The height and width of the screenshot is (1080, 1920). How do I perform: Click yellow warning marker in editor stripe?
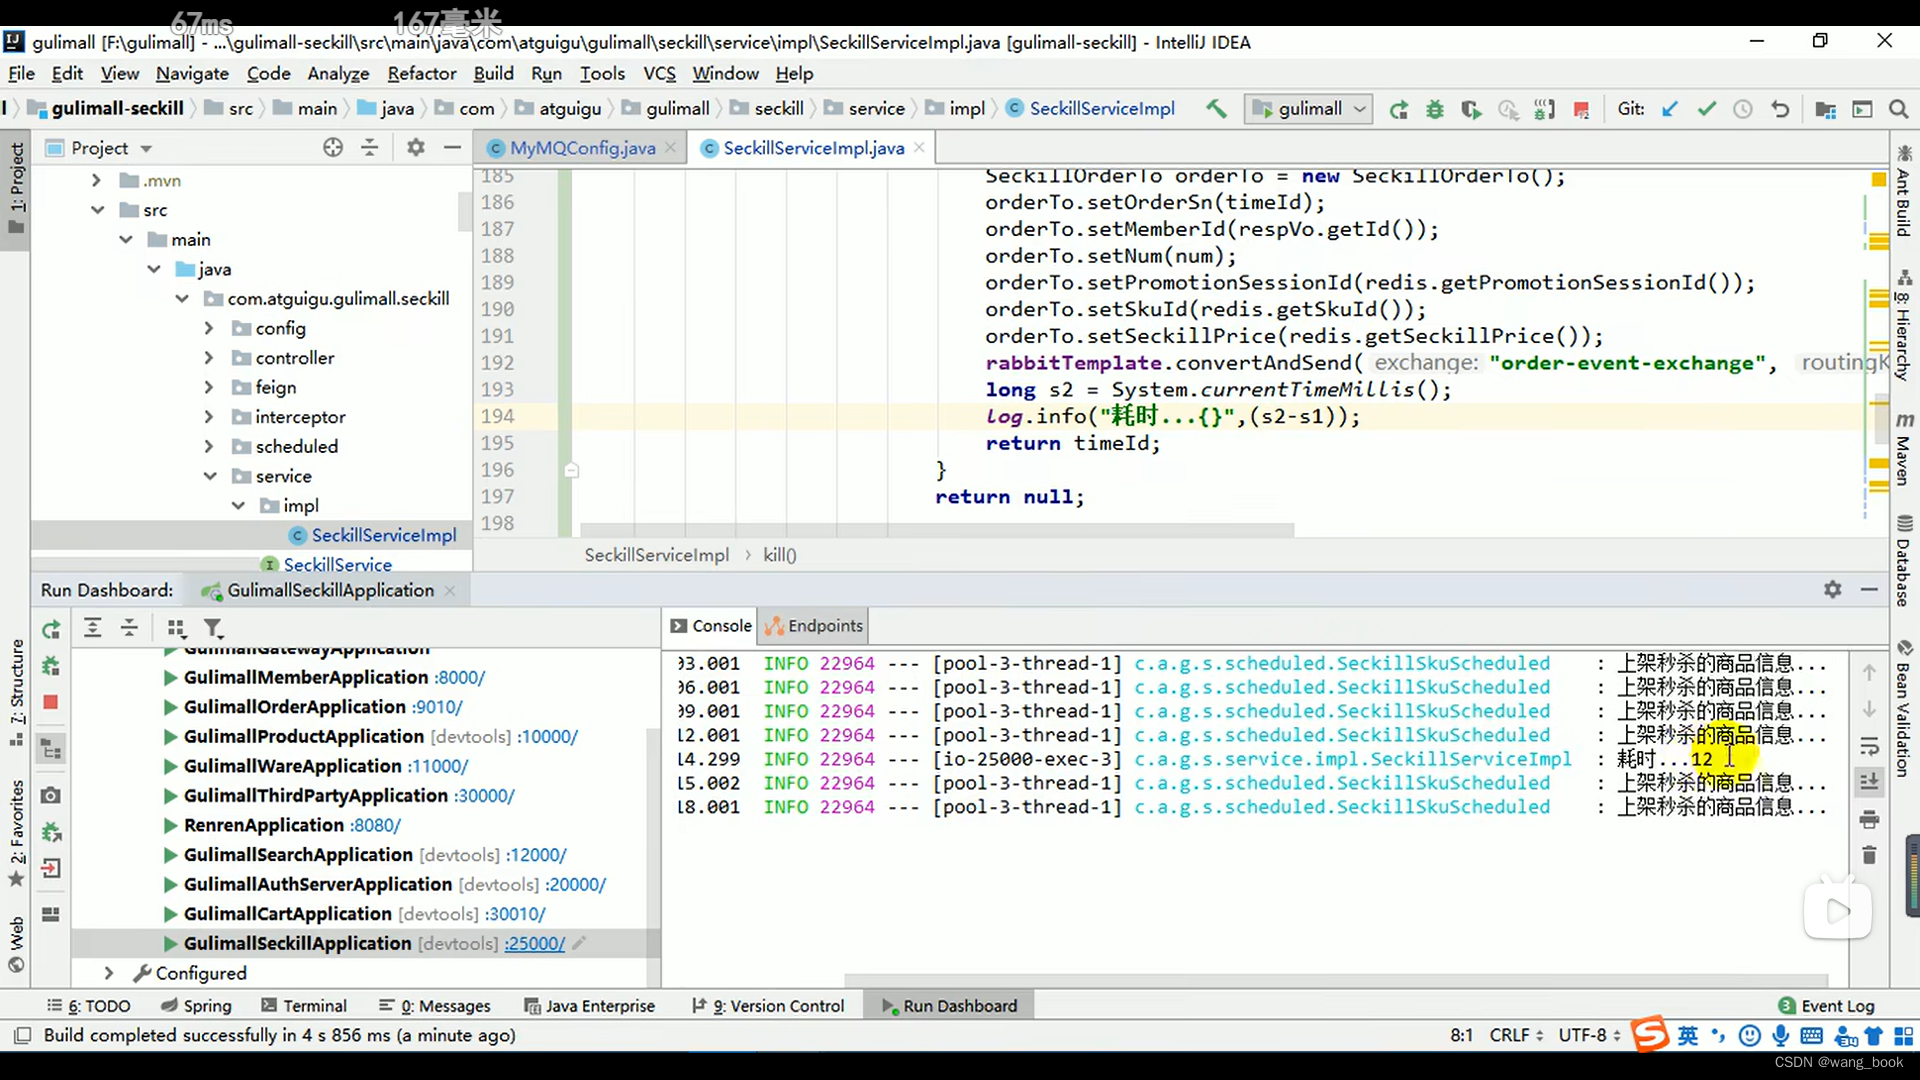click(1878, 179)
